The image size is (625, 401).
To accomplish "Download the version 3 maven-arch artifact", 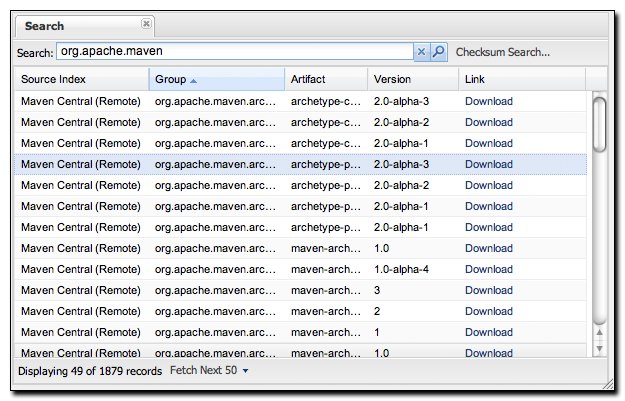I will [488, 290].
